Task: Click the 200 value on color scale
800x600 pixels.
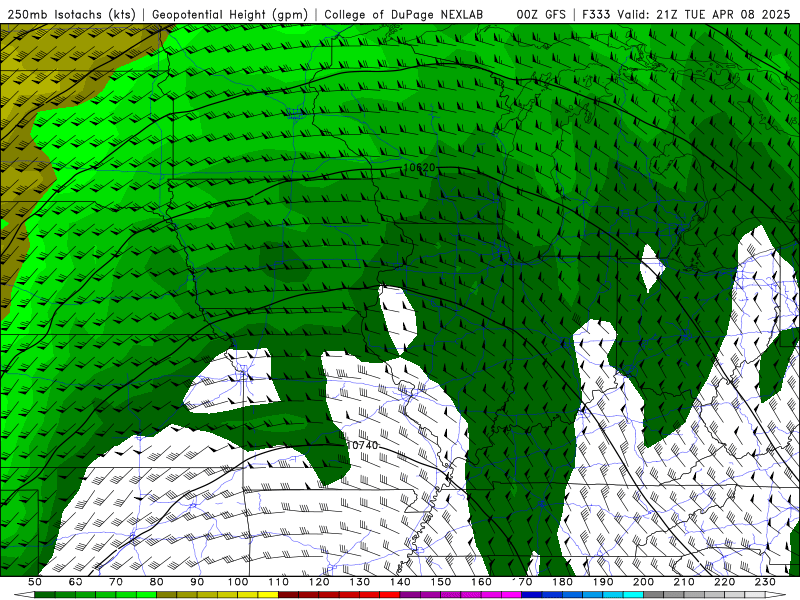Action: tap(643, 582)
